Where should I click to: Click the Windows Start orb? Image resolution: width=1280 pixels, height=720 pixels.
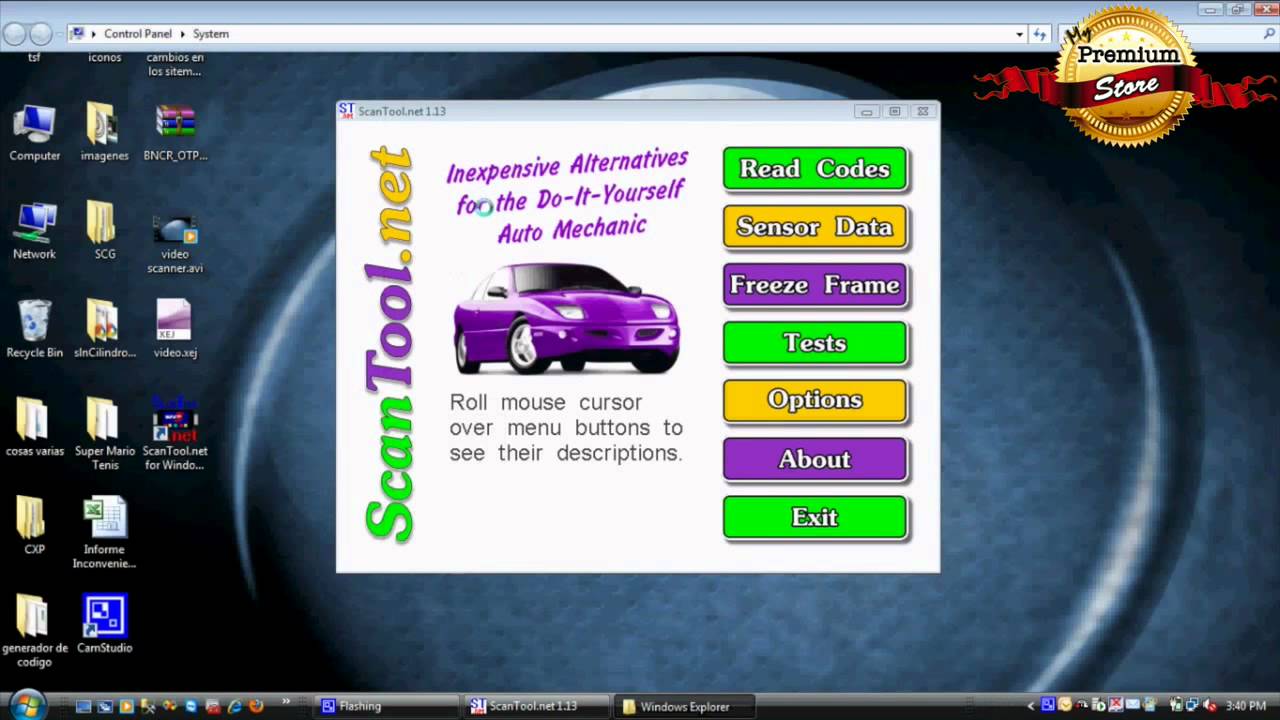(27, 705)
